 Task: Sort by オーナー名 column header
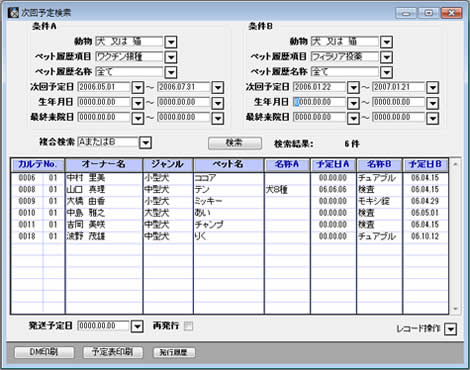[104, 164]
